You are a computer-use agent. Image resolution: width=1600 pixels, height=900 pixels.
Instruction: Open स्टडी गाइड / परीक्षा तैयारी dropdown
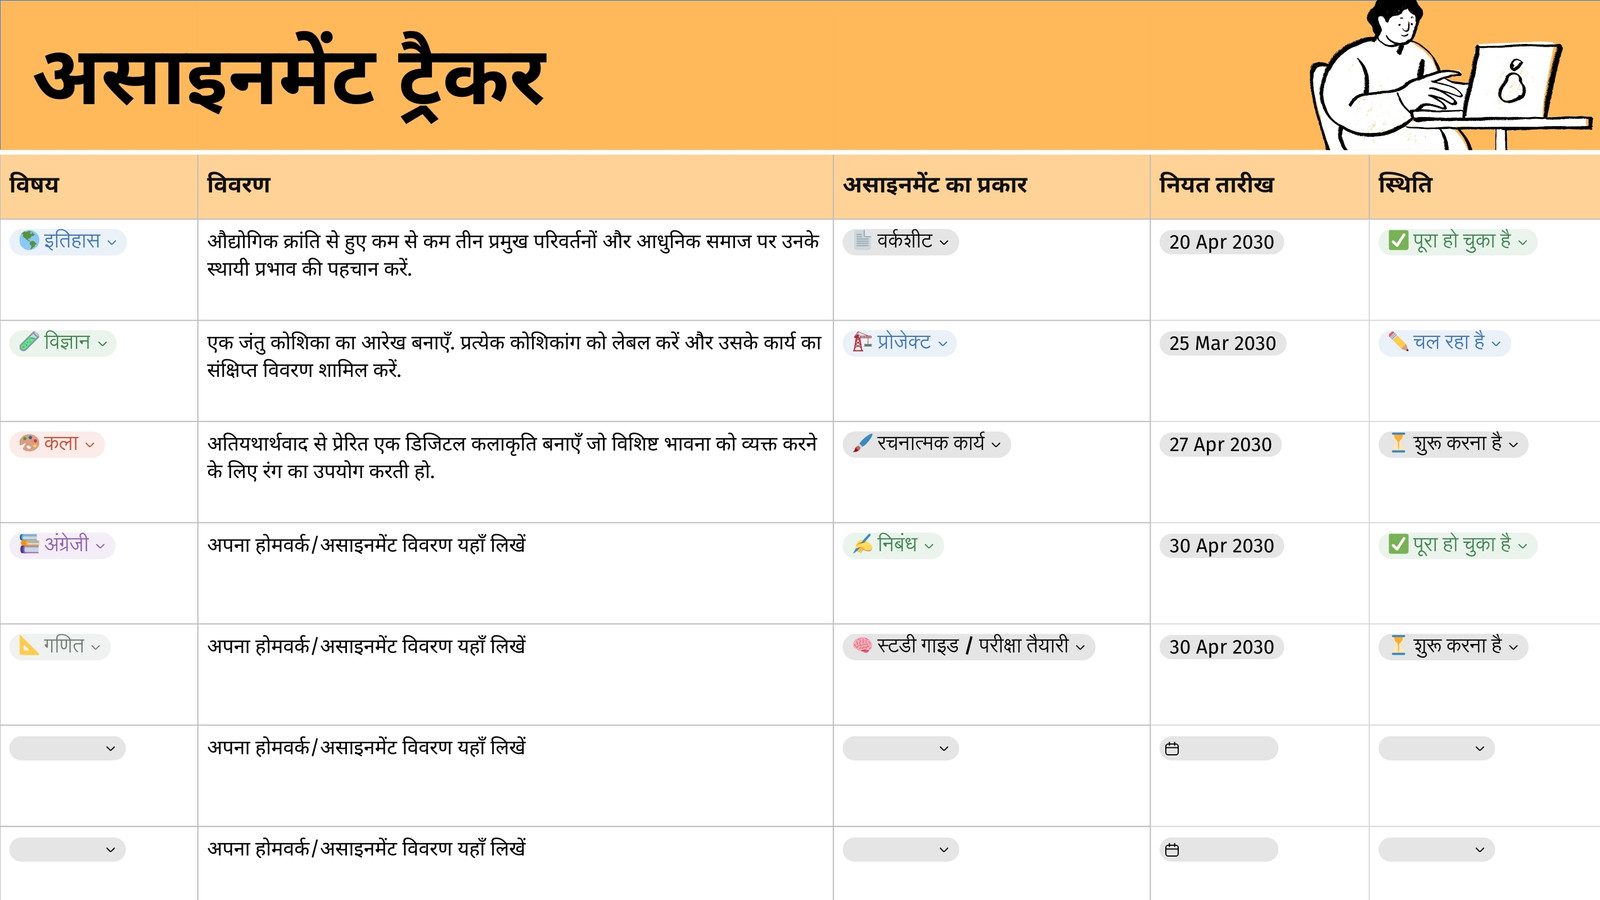point(969,646)
